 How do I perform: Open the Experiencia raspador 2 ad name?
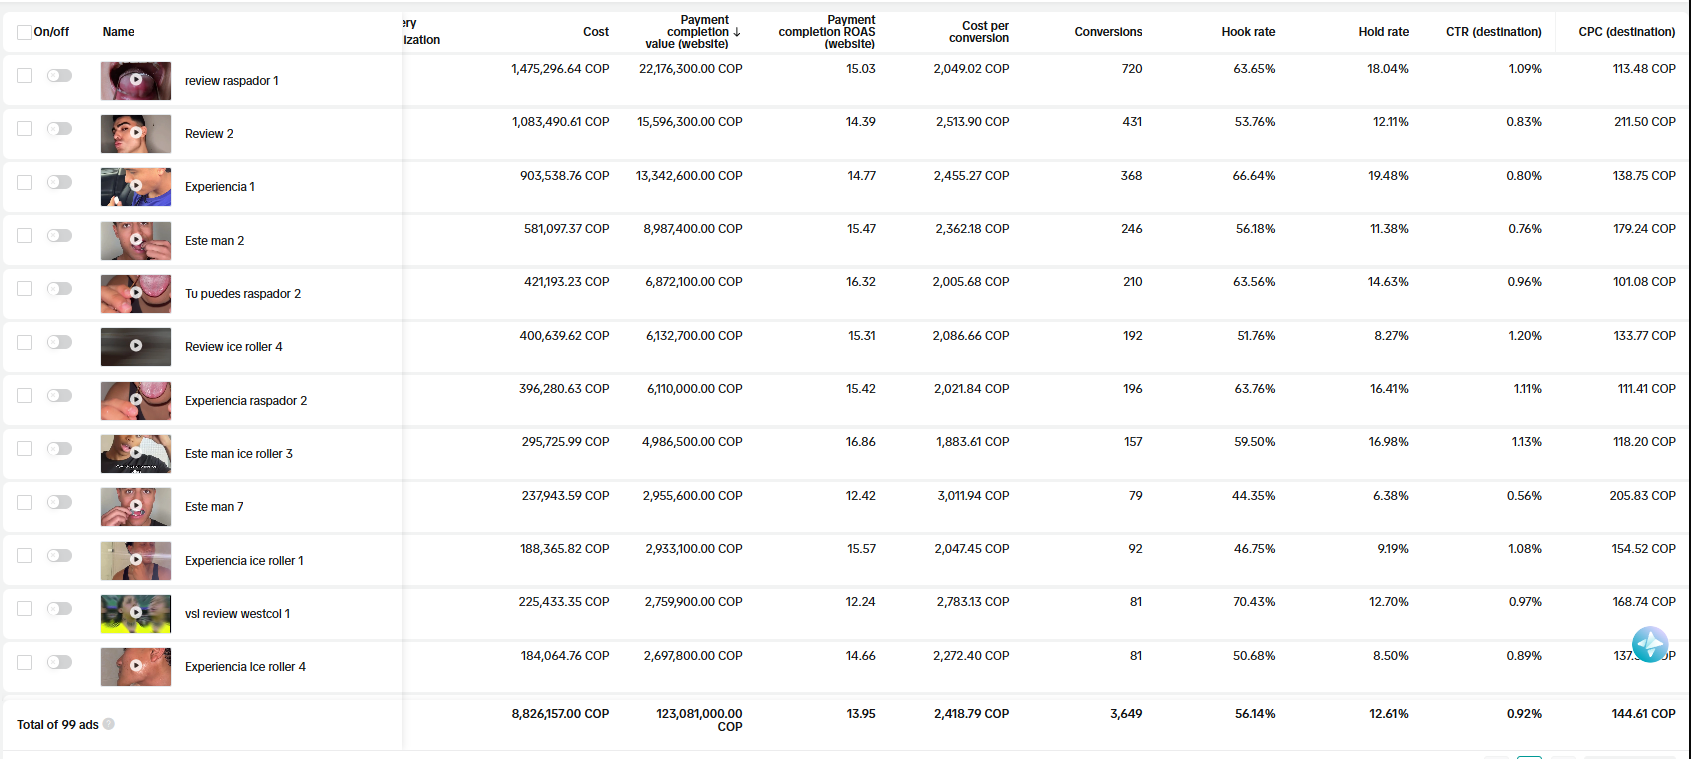point(246,401)
